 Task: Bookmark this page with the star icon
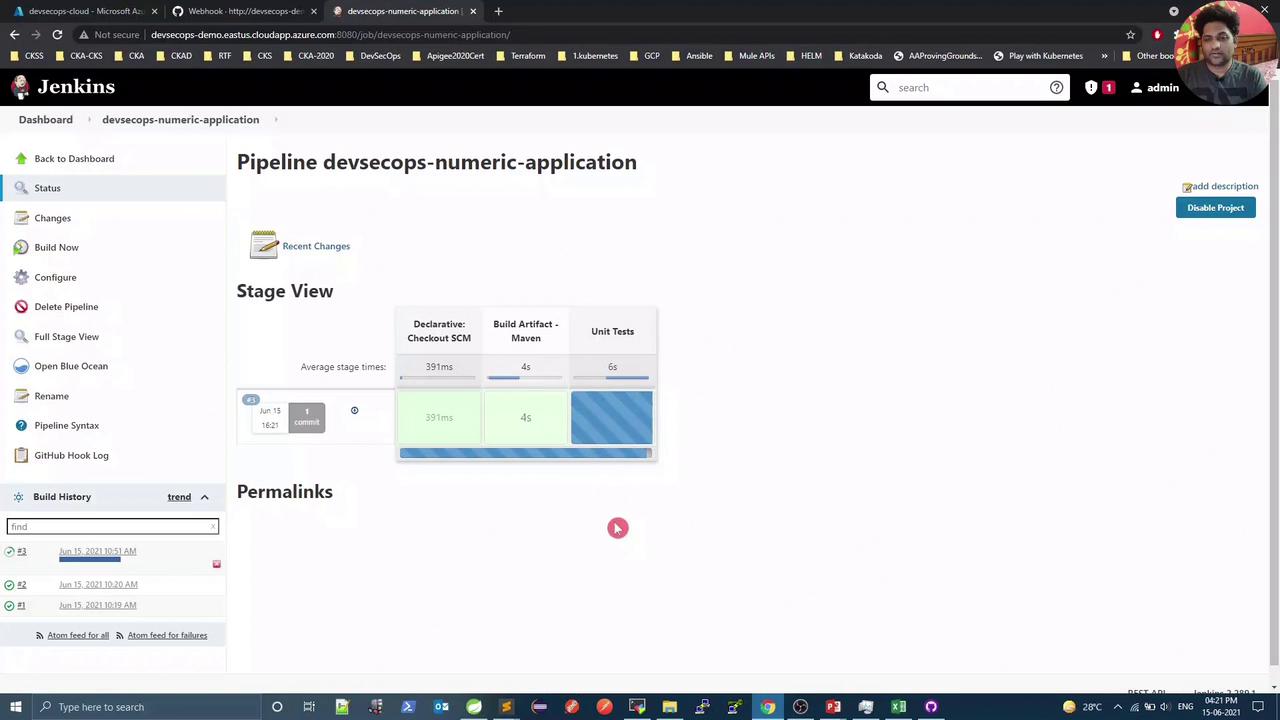pyautogui.click(x=1131, y=35)
